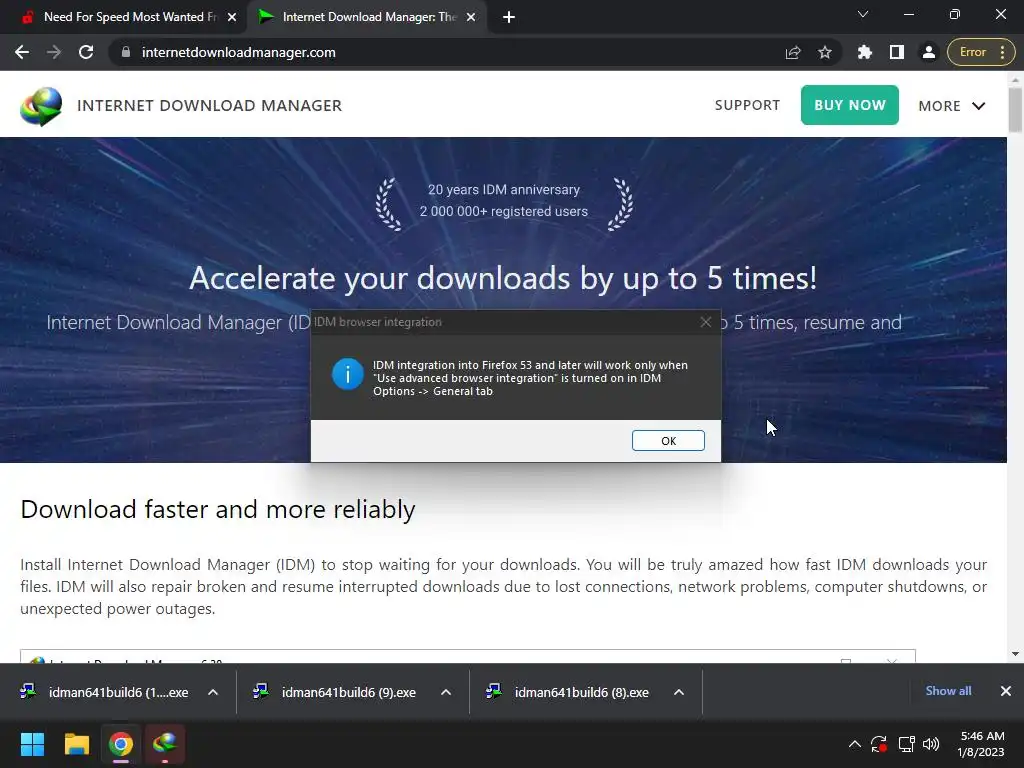1024x768 pixels.
Task: Open the clock showing 5:46 AM
Action: [x=981, y=744]
